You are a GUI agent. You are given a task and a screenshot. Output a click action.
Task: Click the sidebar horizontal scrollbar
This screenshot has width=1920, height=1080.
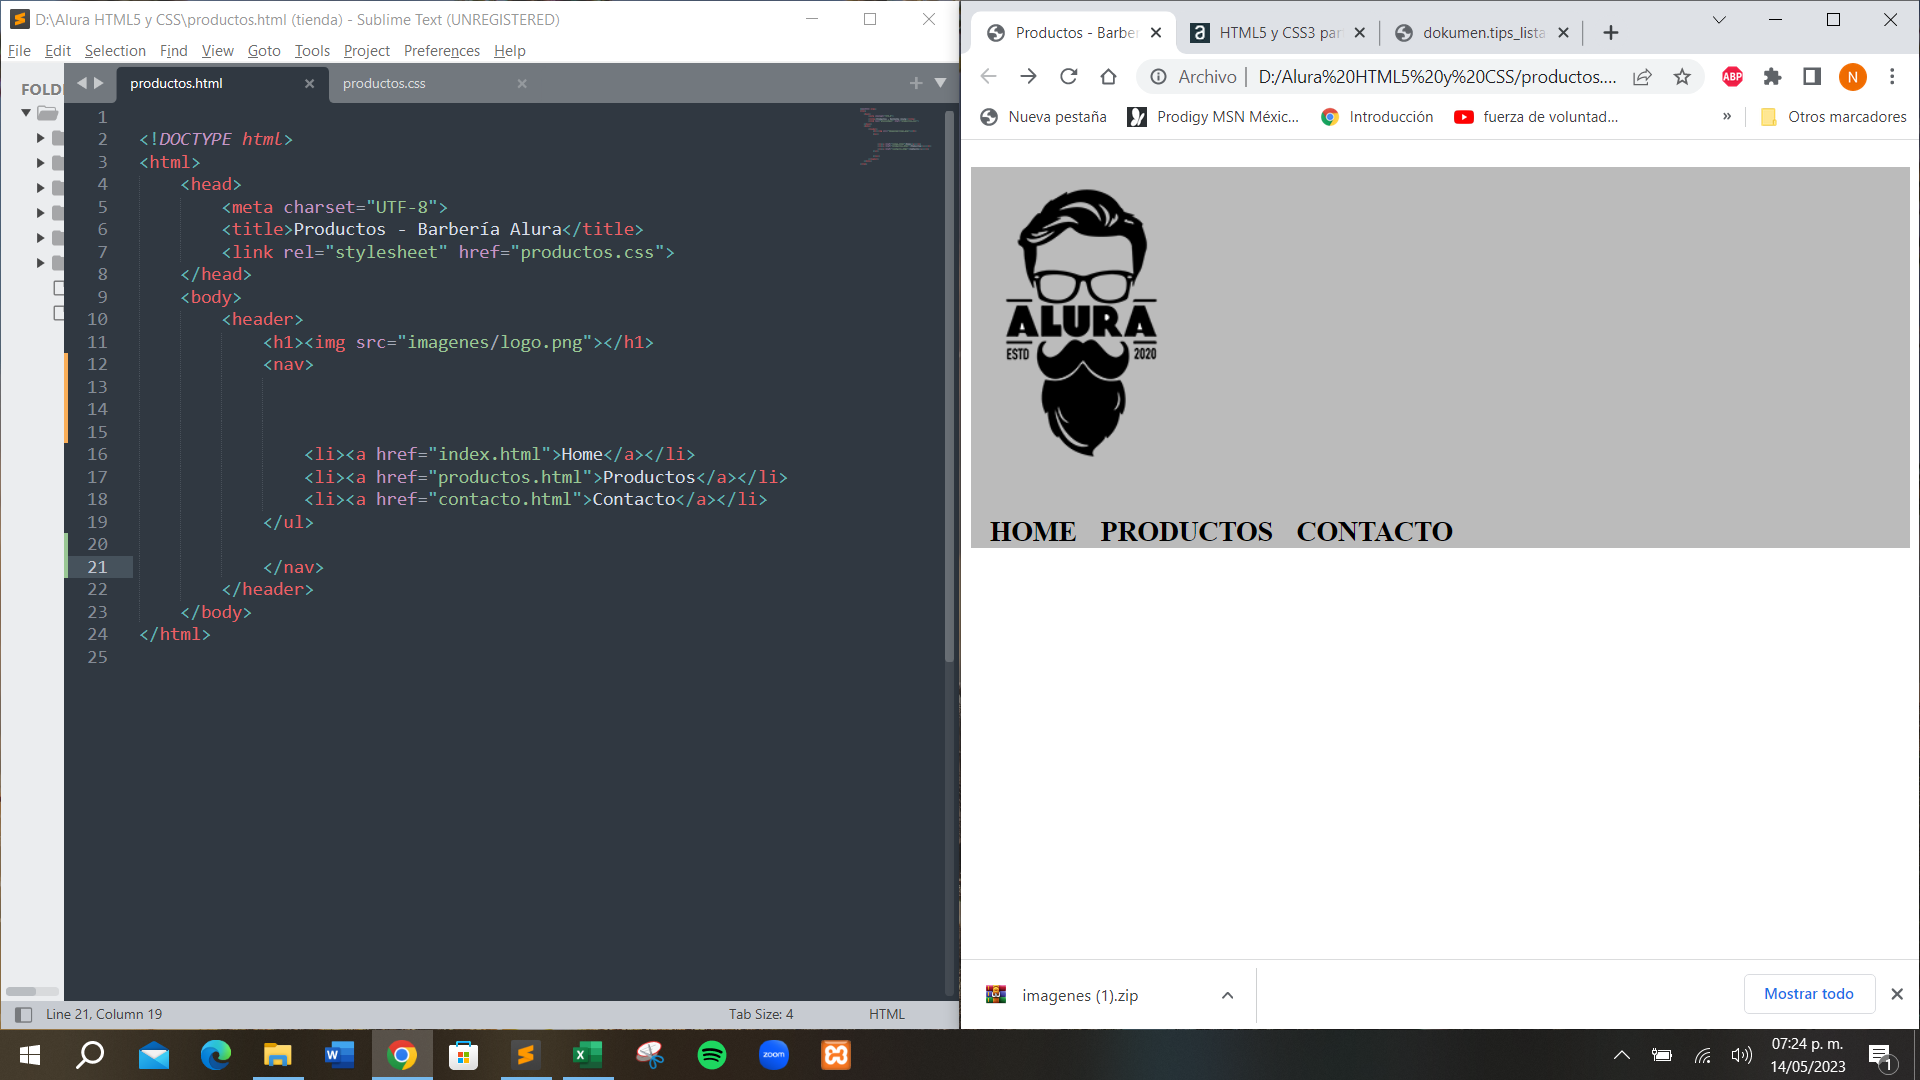click(21, 992)
